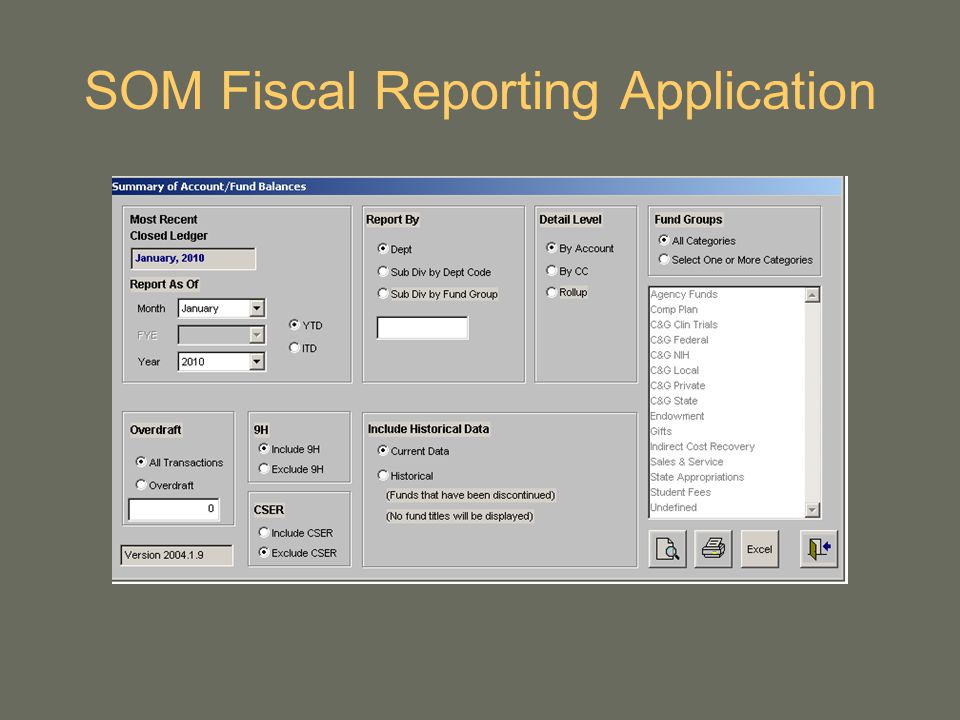Click the Report By text input box

coord(422,328)
